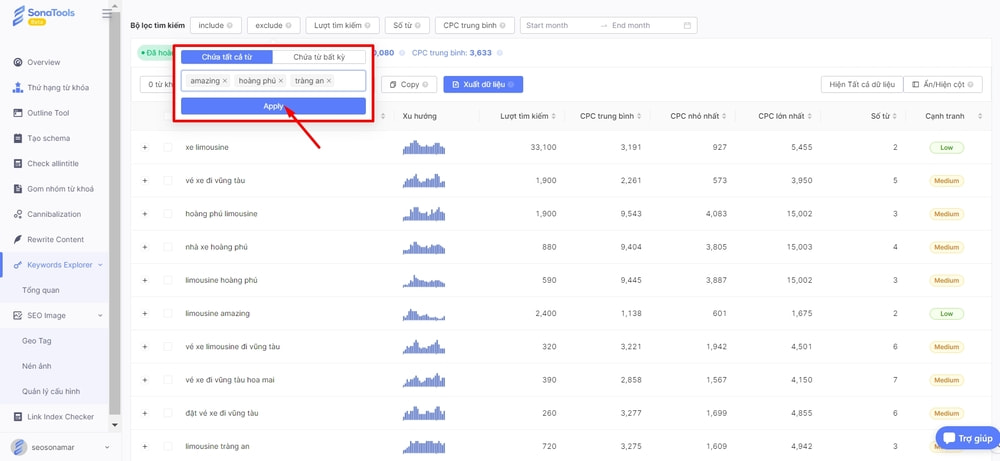Open the Outline Tool icon
The image size is (1000, 461).
pos(18,113)
